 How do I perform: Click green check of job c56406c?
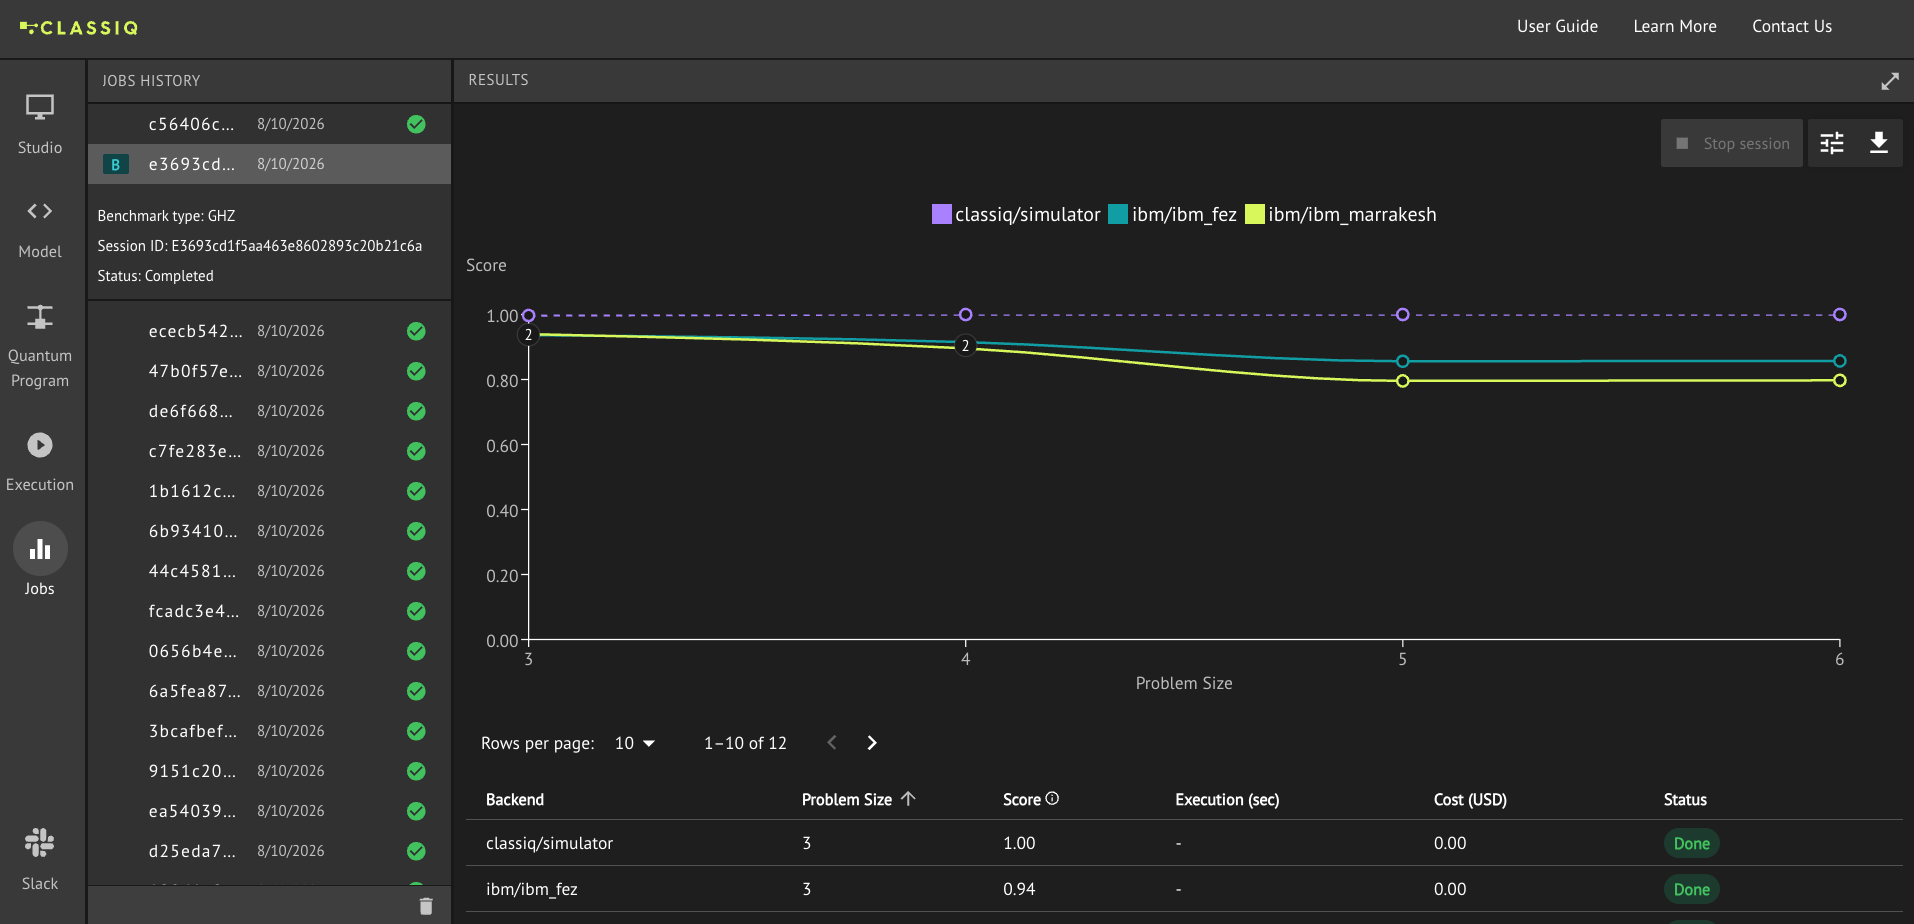point(416,124)
